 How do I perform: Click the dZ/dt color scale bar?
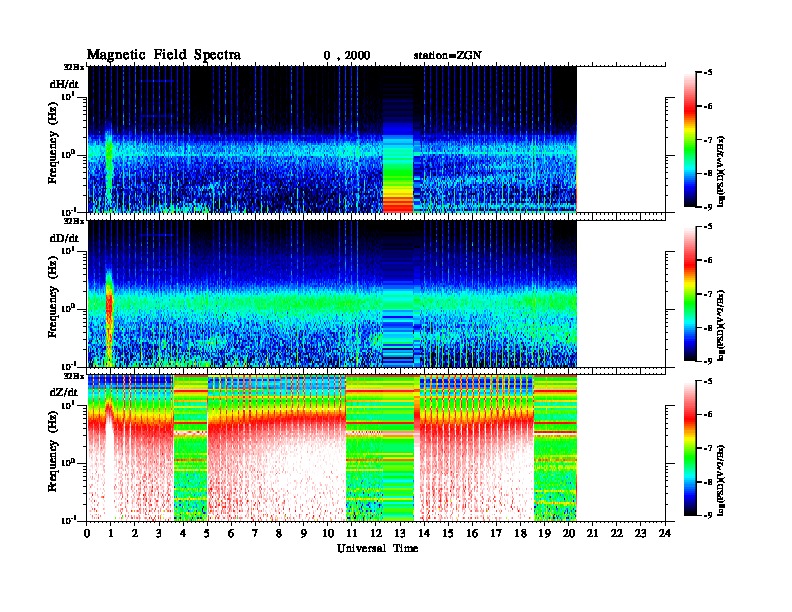(x=690, y=448)
